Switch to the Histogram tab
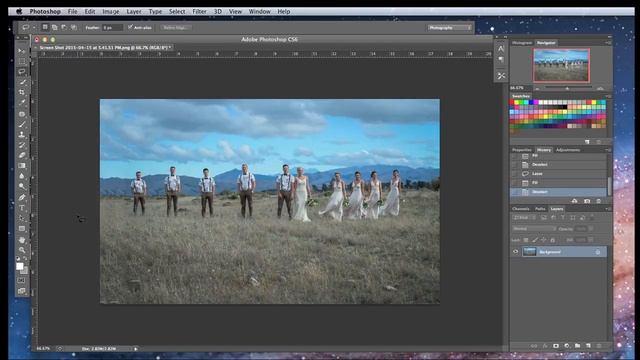The height and width of the screenshot is (360, 640). [x=522, y=42]
